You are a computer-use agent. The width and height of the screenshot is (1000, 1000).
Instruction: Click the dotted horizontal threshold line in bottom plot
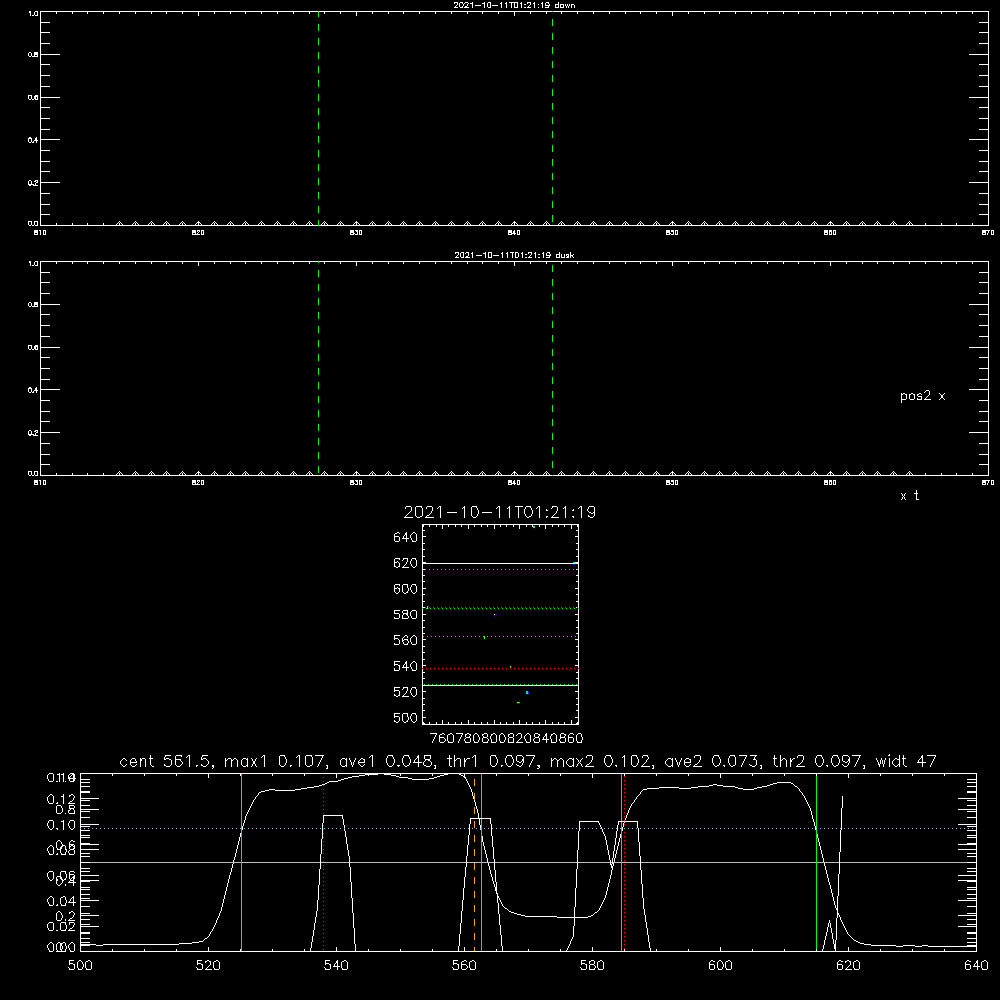tap(528, 828)
